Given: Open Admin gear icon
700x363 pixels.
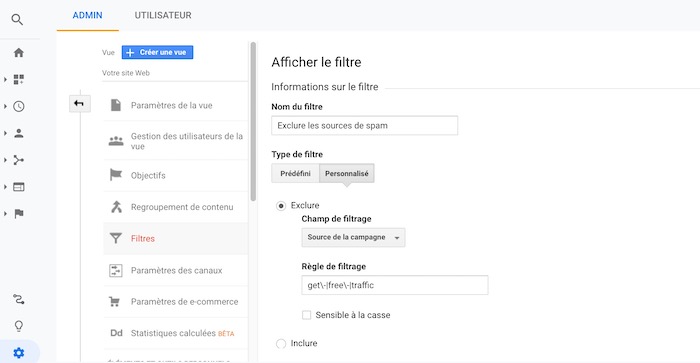Looking at the screenshot, I should pos(18,353).
